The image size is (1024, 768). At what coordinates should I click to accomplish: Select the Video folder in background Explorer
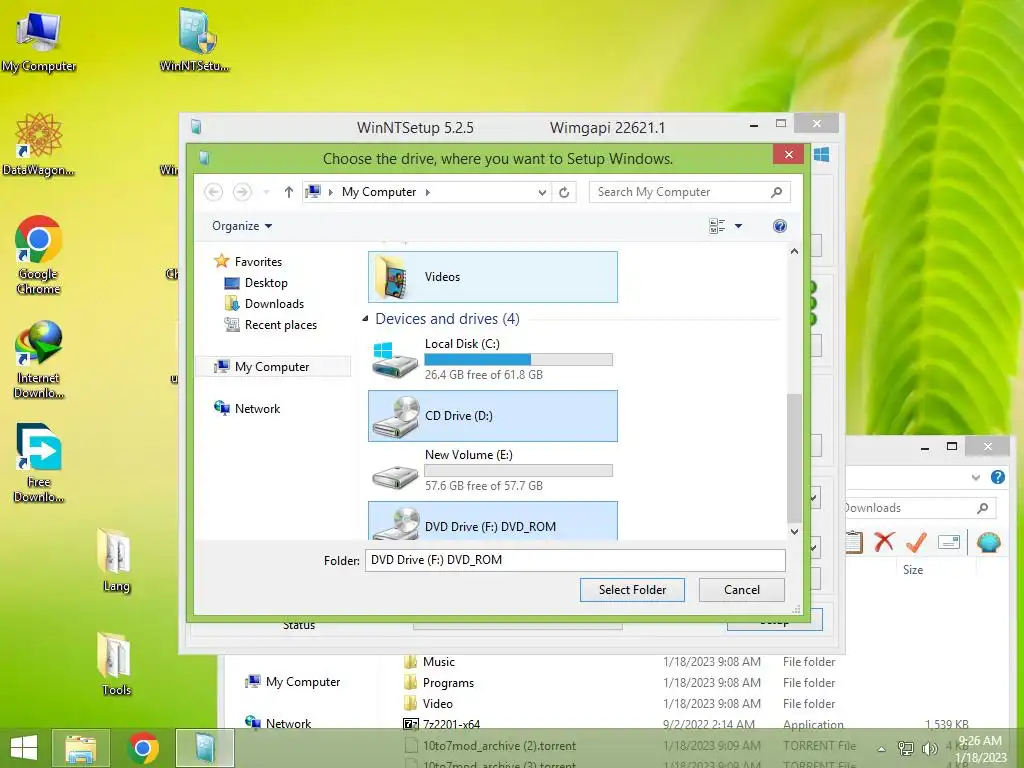pos(428,703)
